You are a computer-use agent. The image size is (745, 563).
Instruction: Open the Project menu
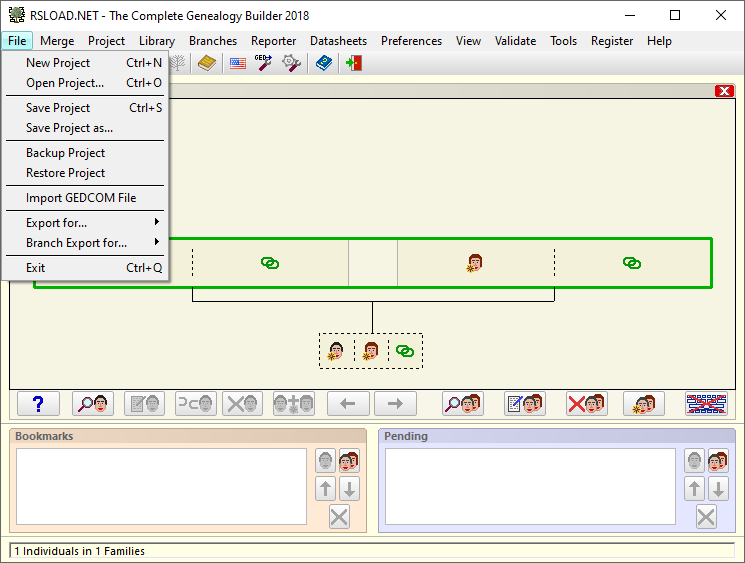pos(106,41)
